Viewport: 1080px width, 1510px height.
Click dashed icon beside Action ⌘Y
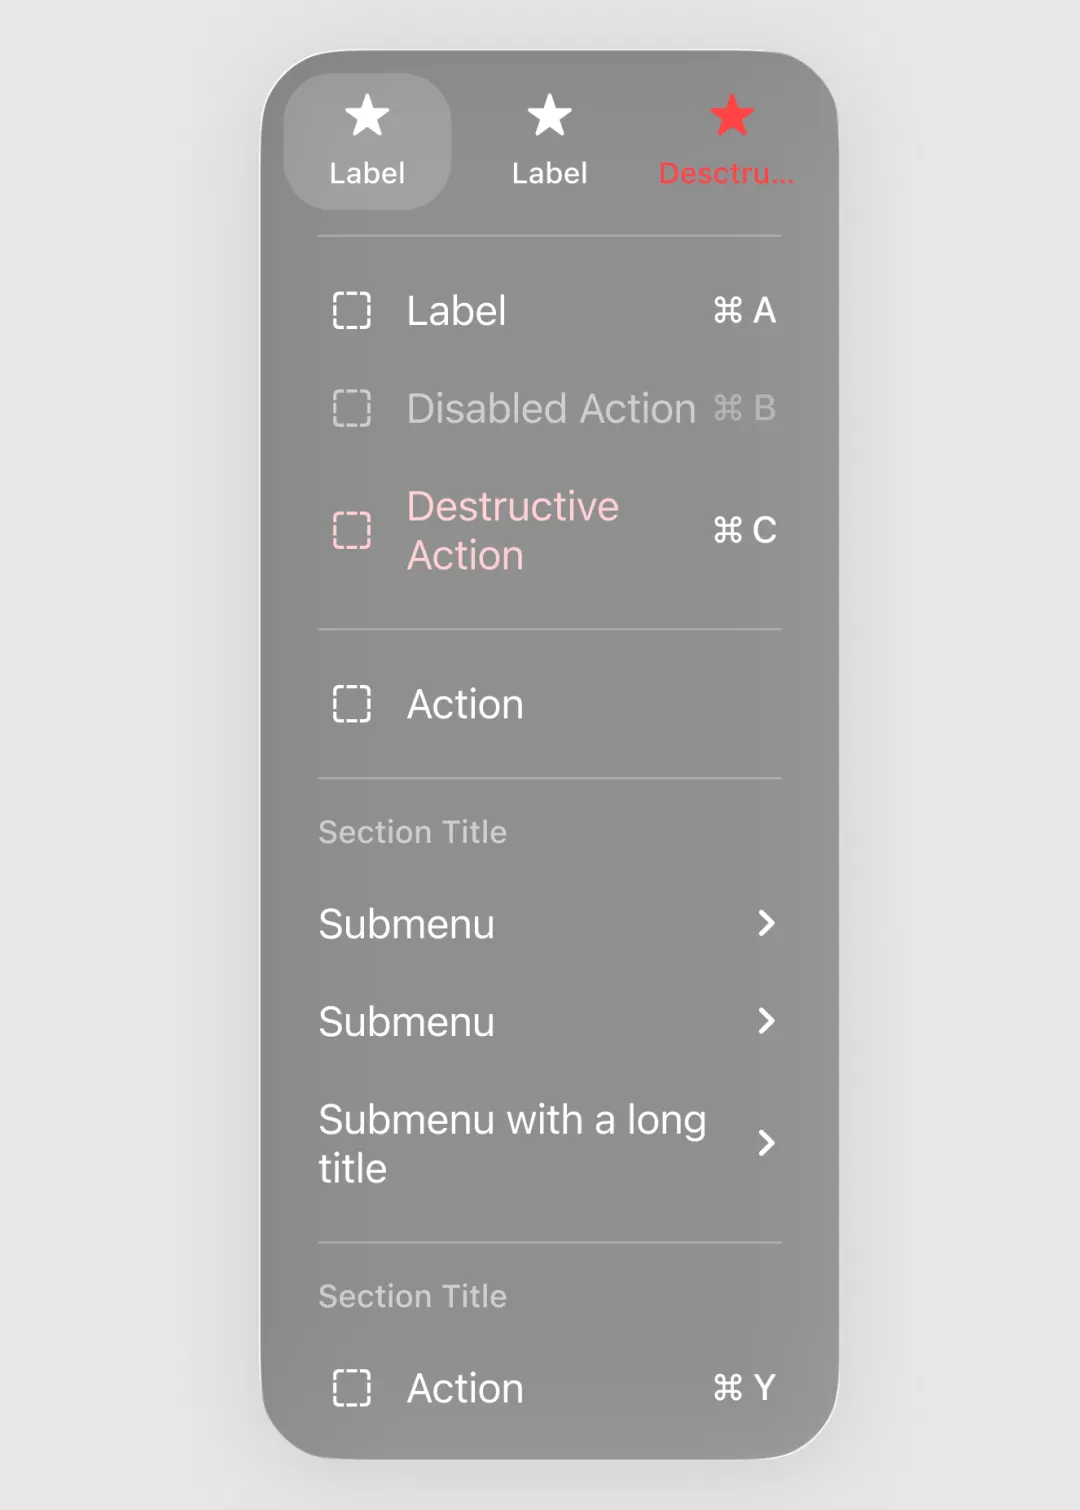[352, 1388]
